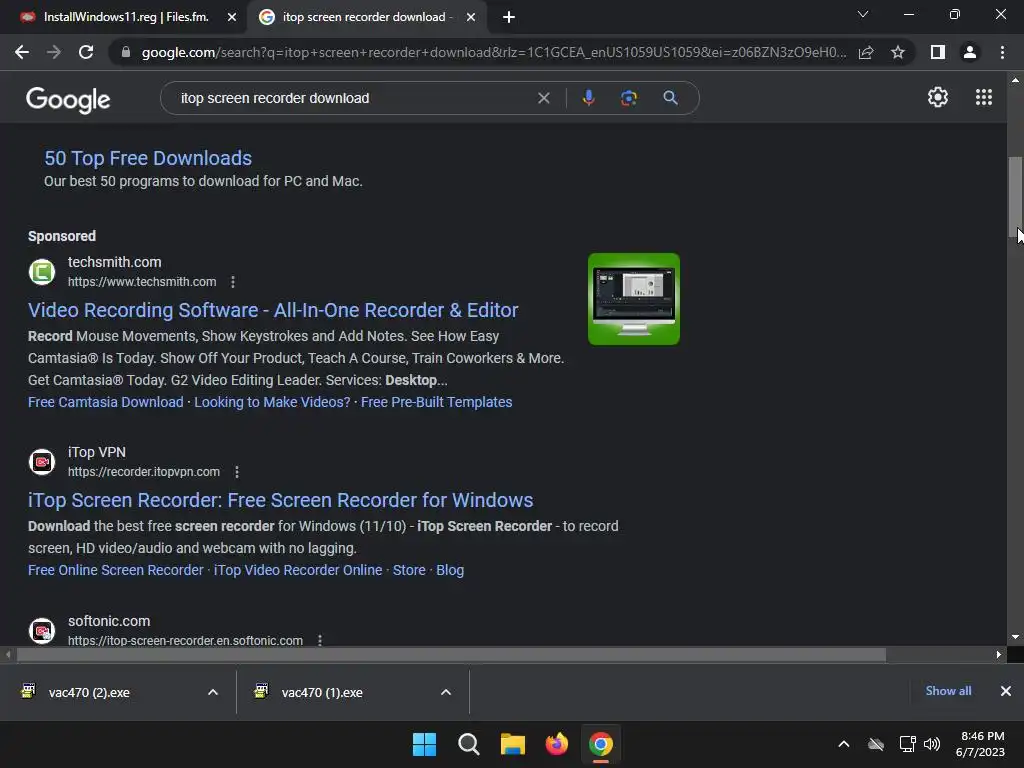
Task: Open options for softonic.com result
Action: point(320,640)
